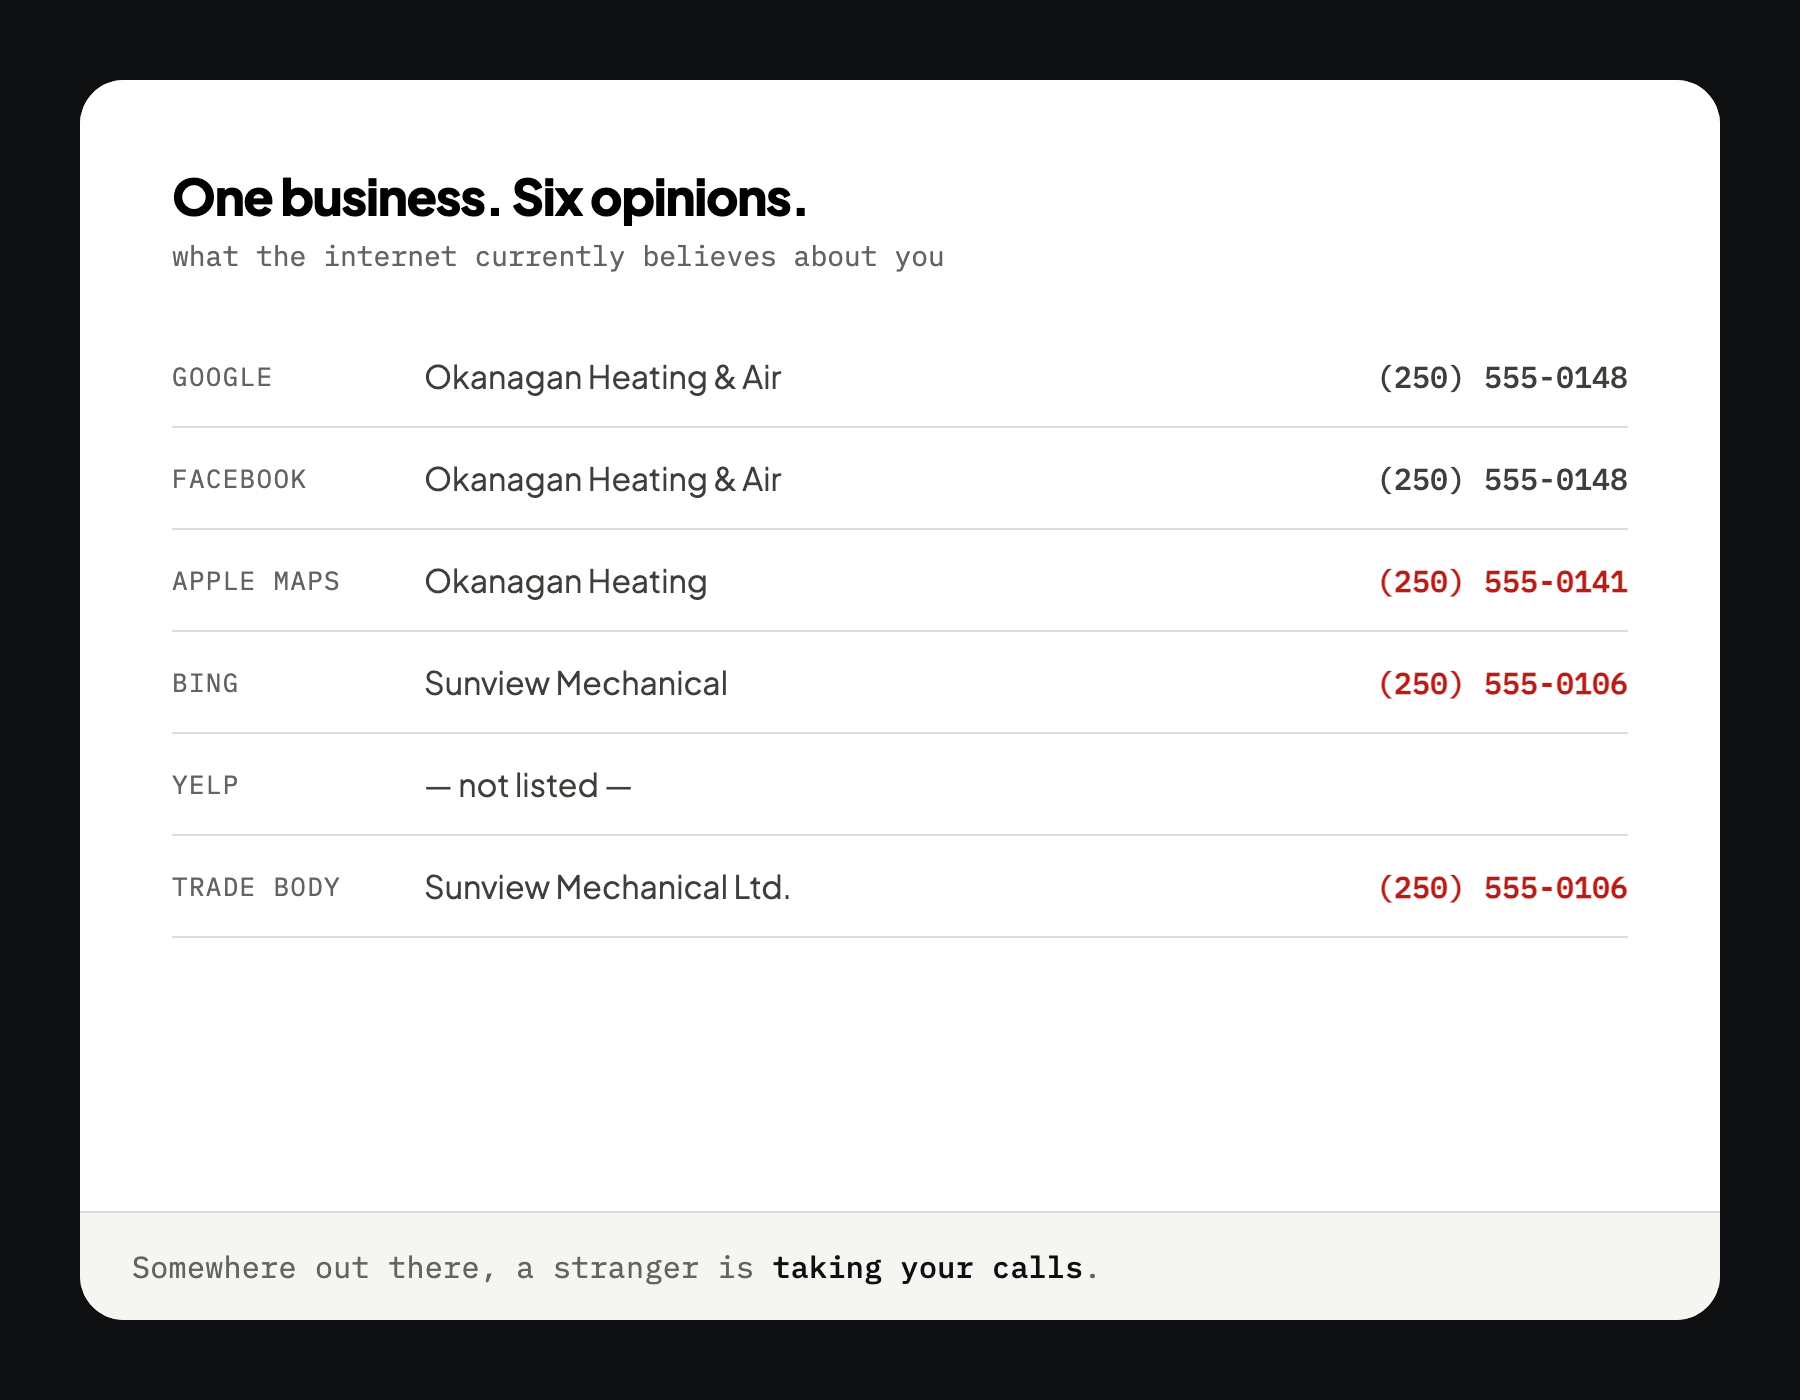
Task: Select the TRADE BODY row label
Action: tap(256, 888)
